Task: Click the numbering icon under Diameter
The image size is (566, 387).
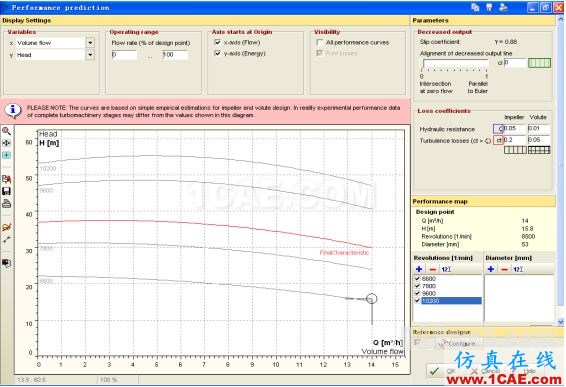Action: coord(518,269)
